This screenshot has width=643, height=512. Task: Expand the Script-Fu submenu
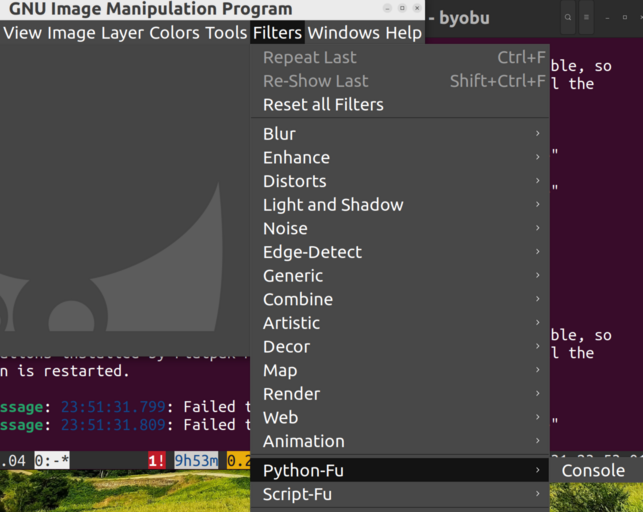click(x=400, y=494)
